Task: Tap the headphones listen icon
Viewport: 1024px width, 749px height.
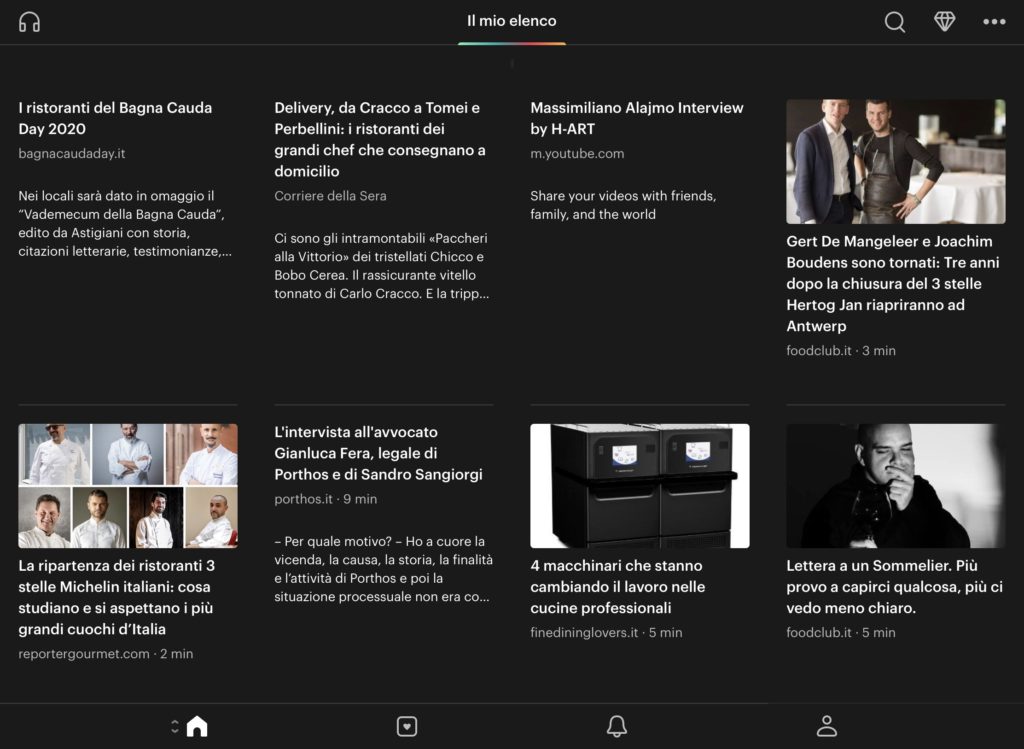Action: (x=30, y=22)
